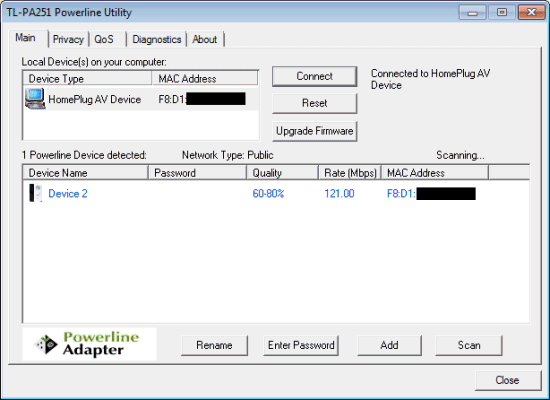Select the Device 2 list row
Viewport: 550px width, 400px height.
pos(276,193)
